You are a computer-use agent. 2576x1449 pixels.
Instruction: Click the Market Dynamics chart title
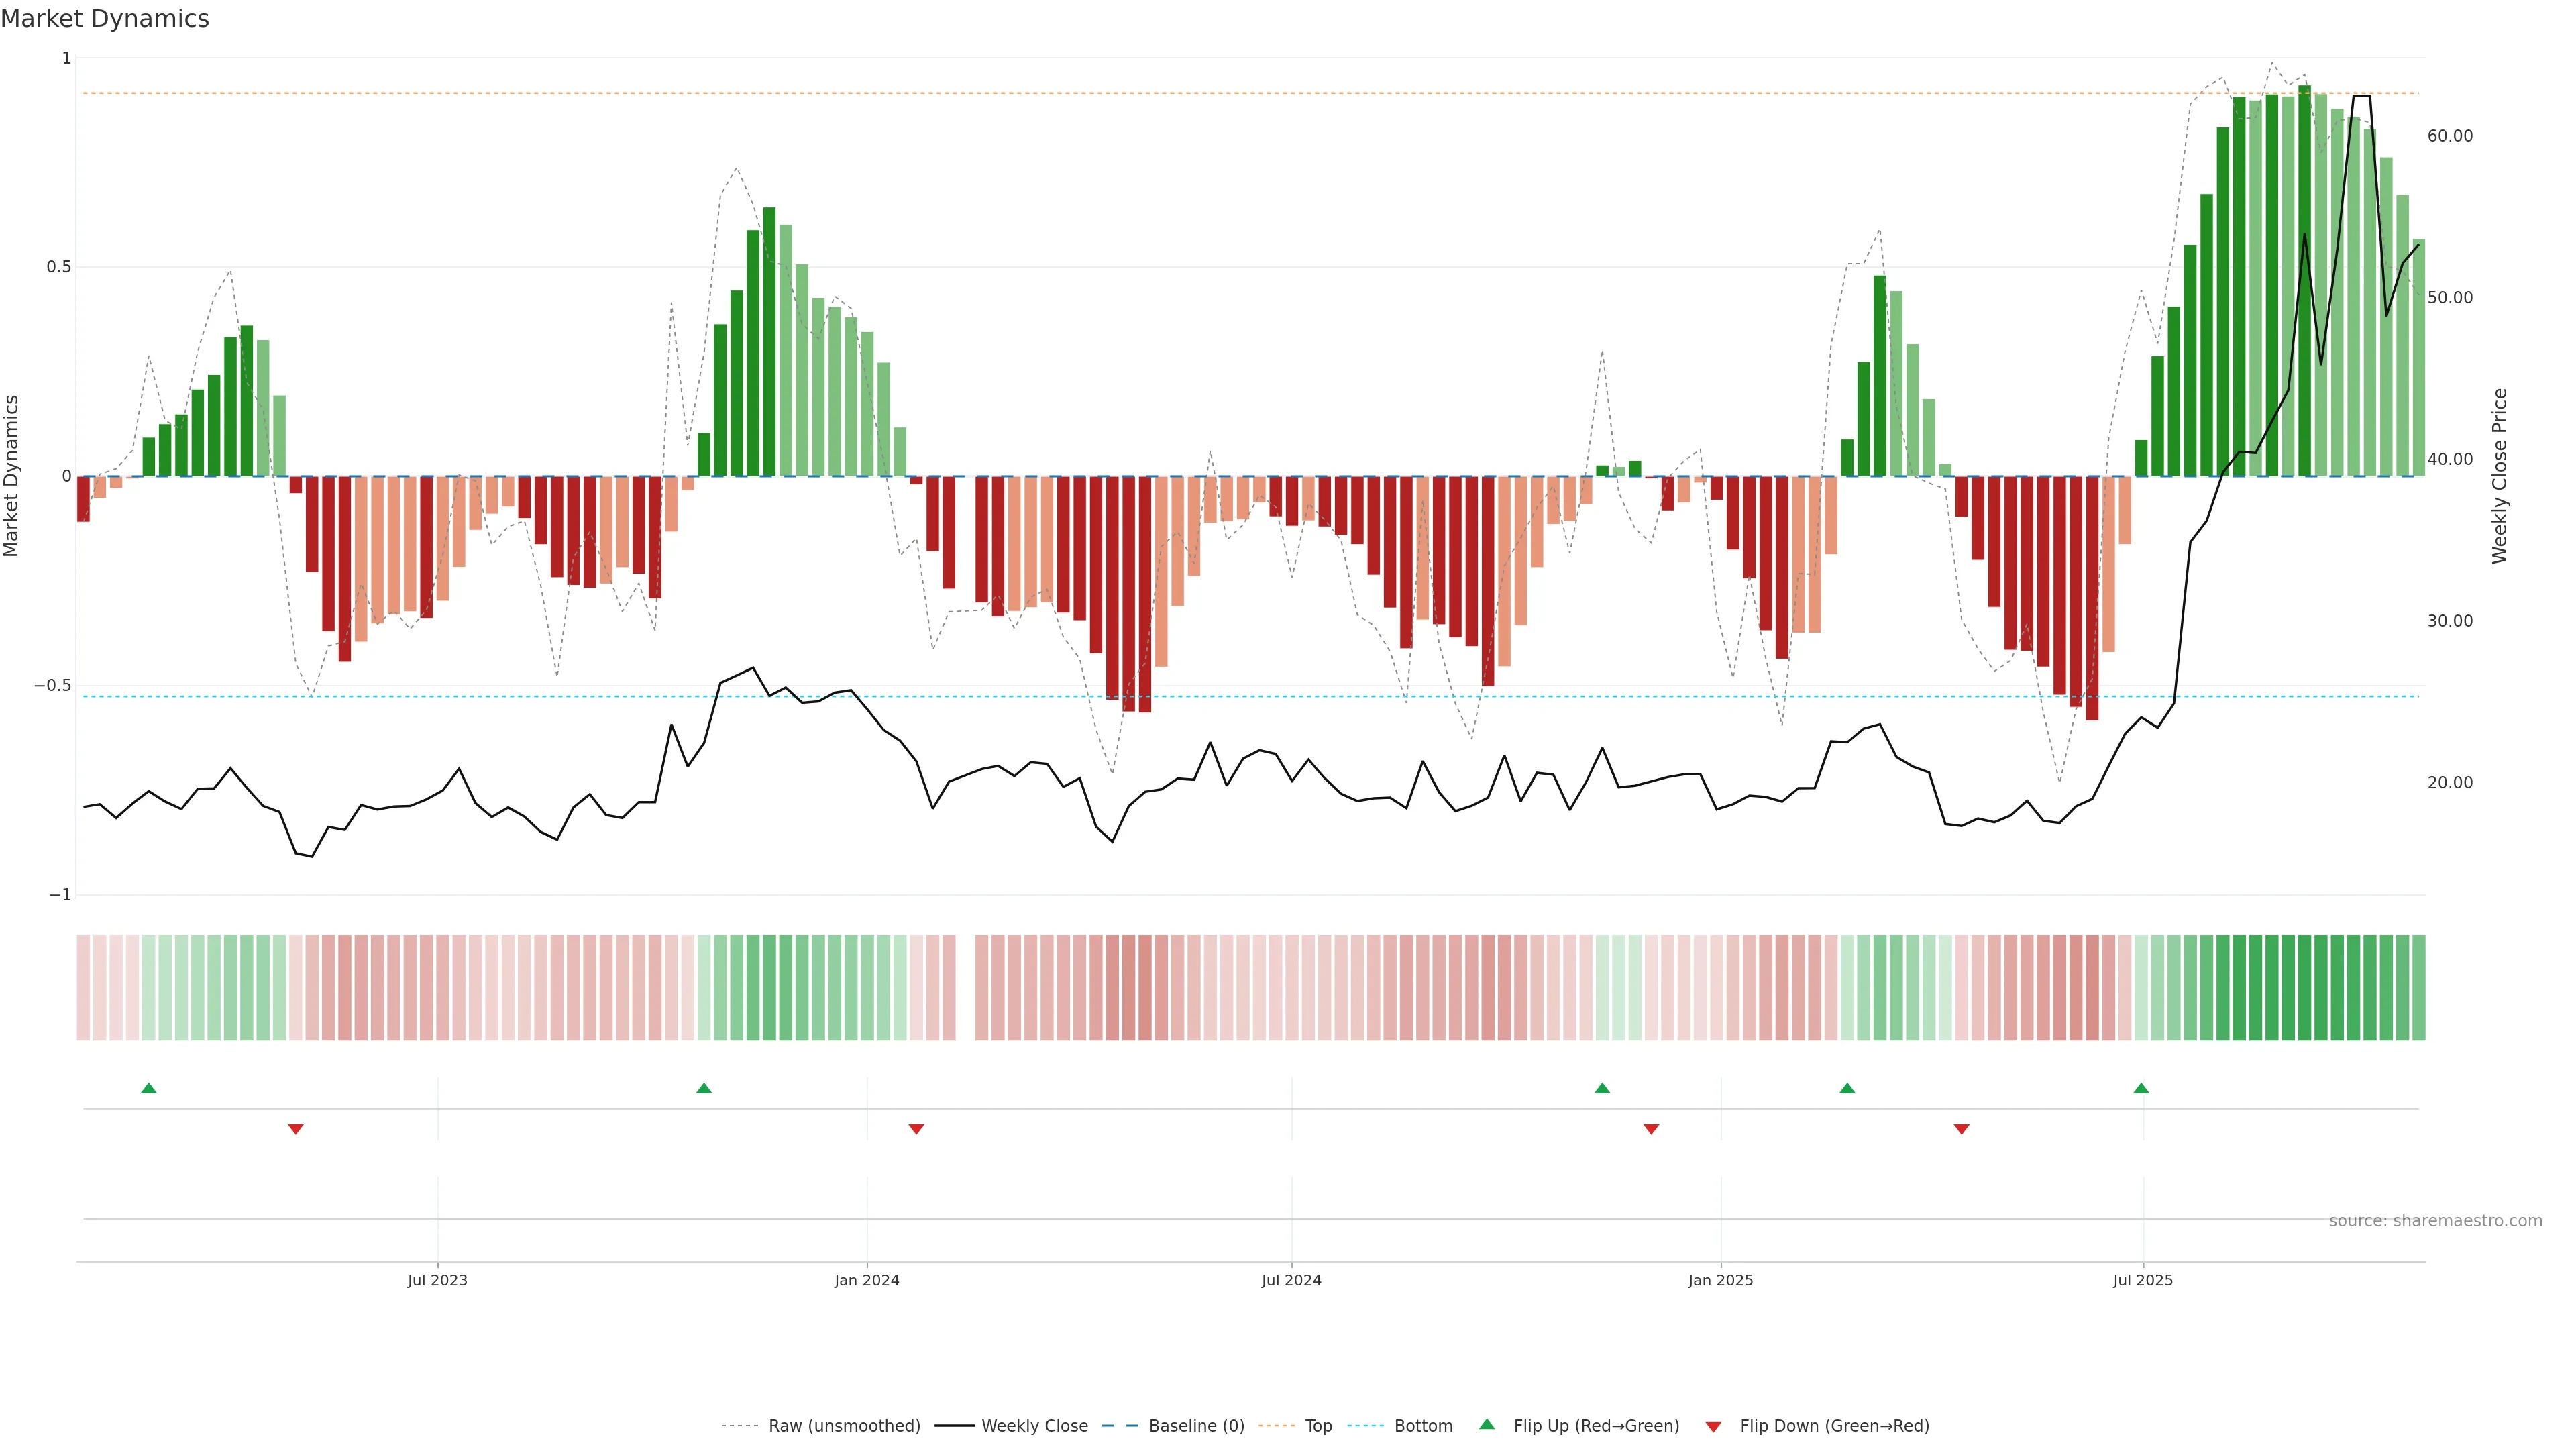105,19
